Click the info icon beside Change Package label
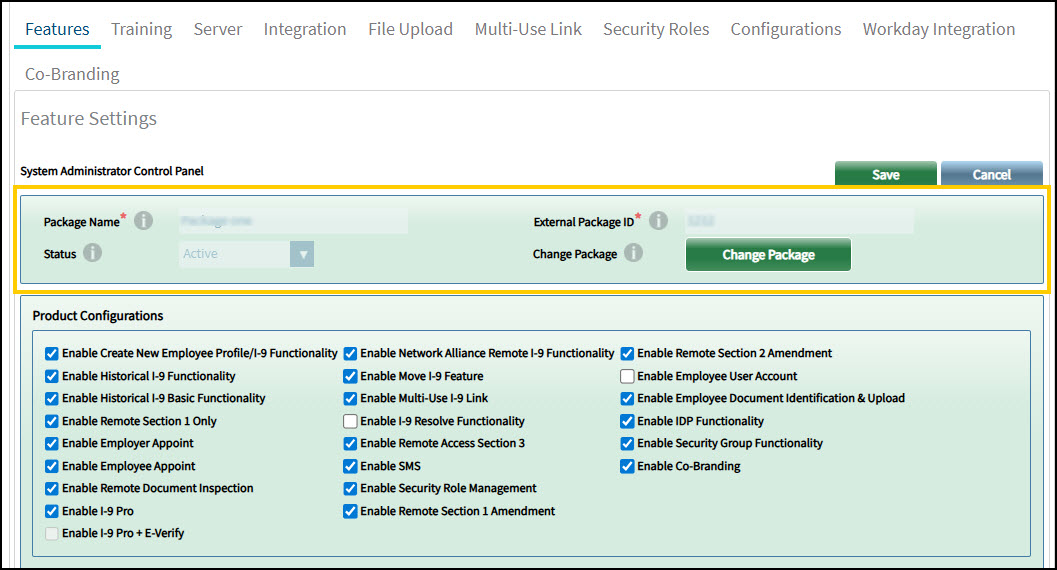Viewport: 1057px width, 570px height. tap(633, 254)
